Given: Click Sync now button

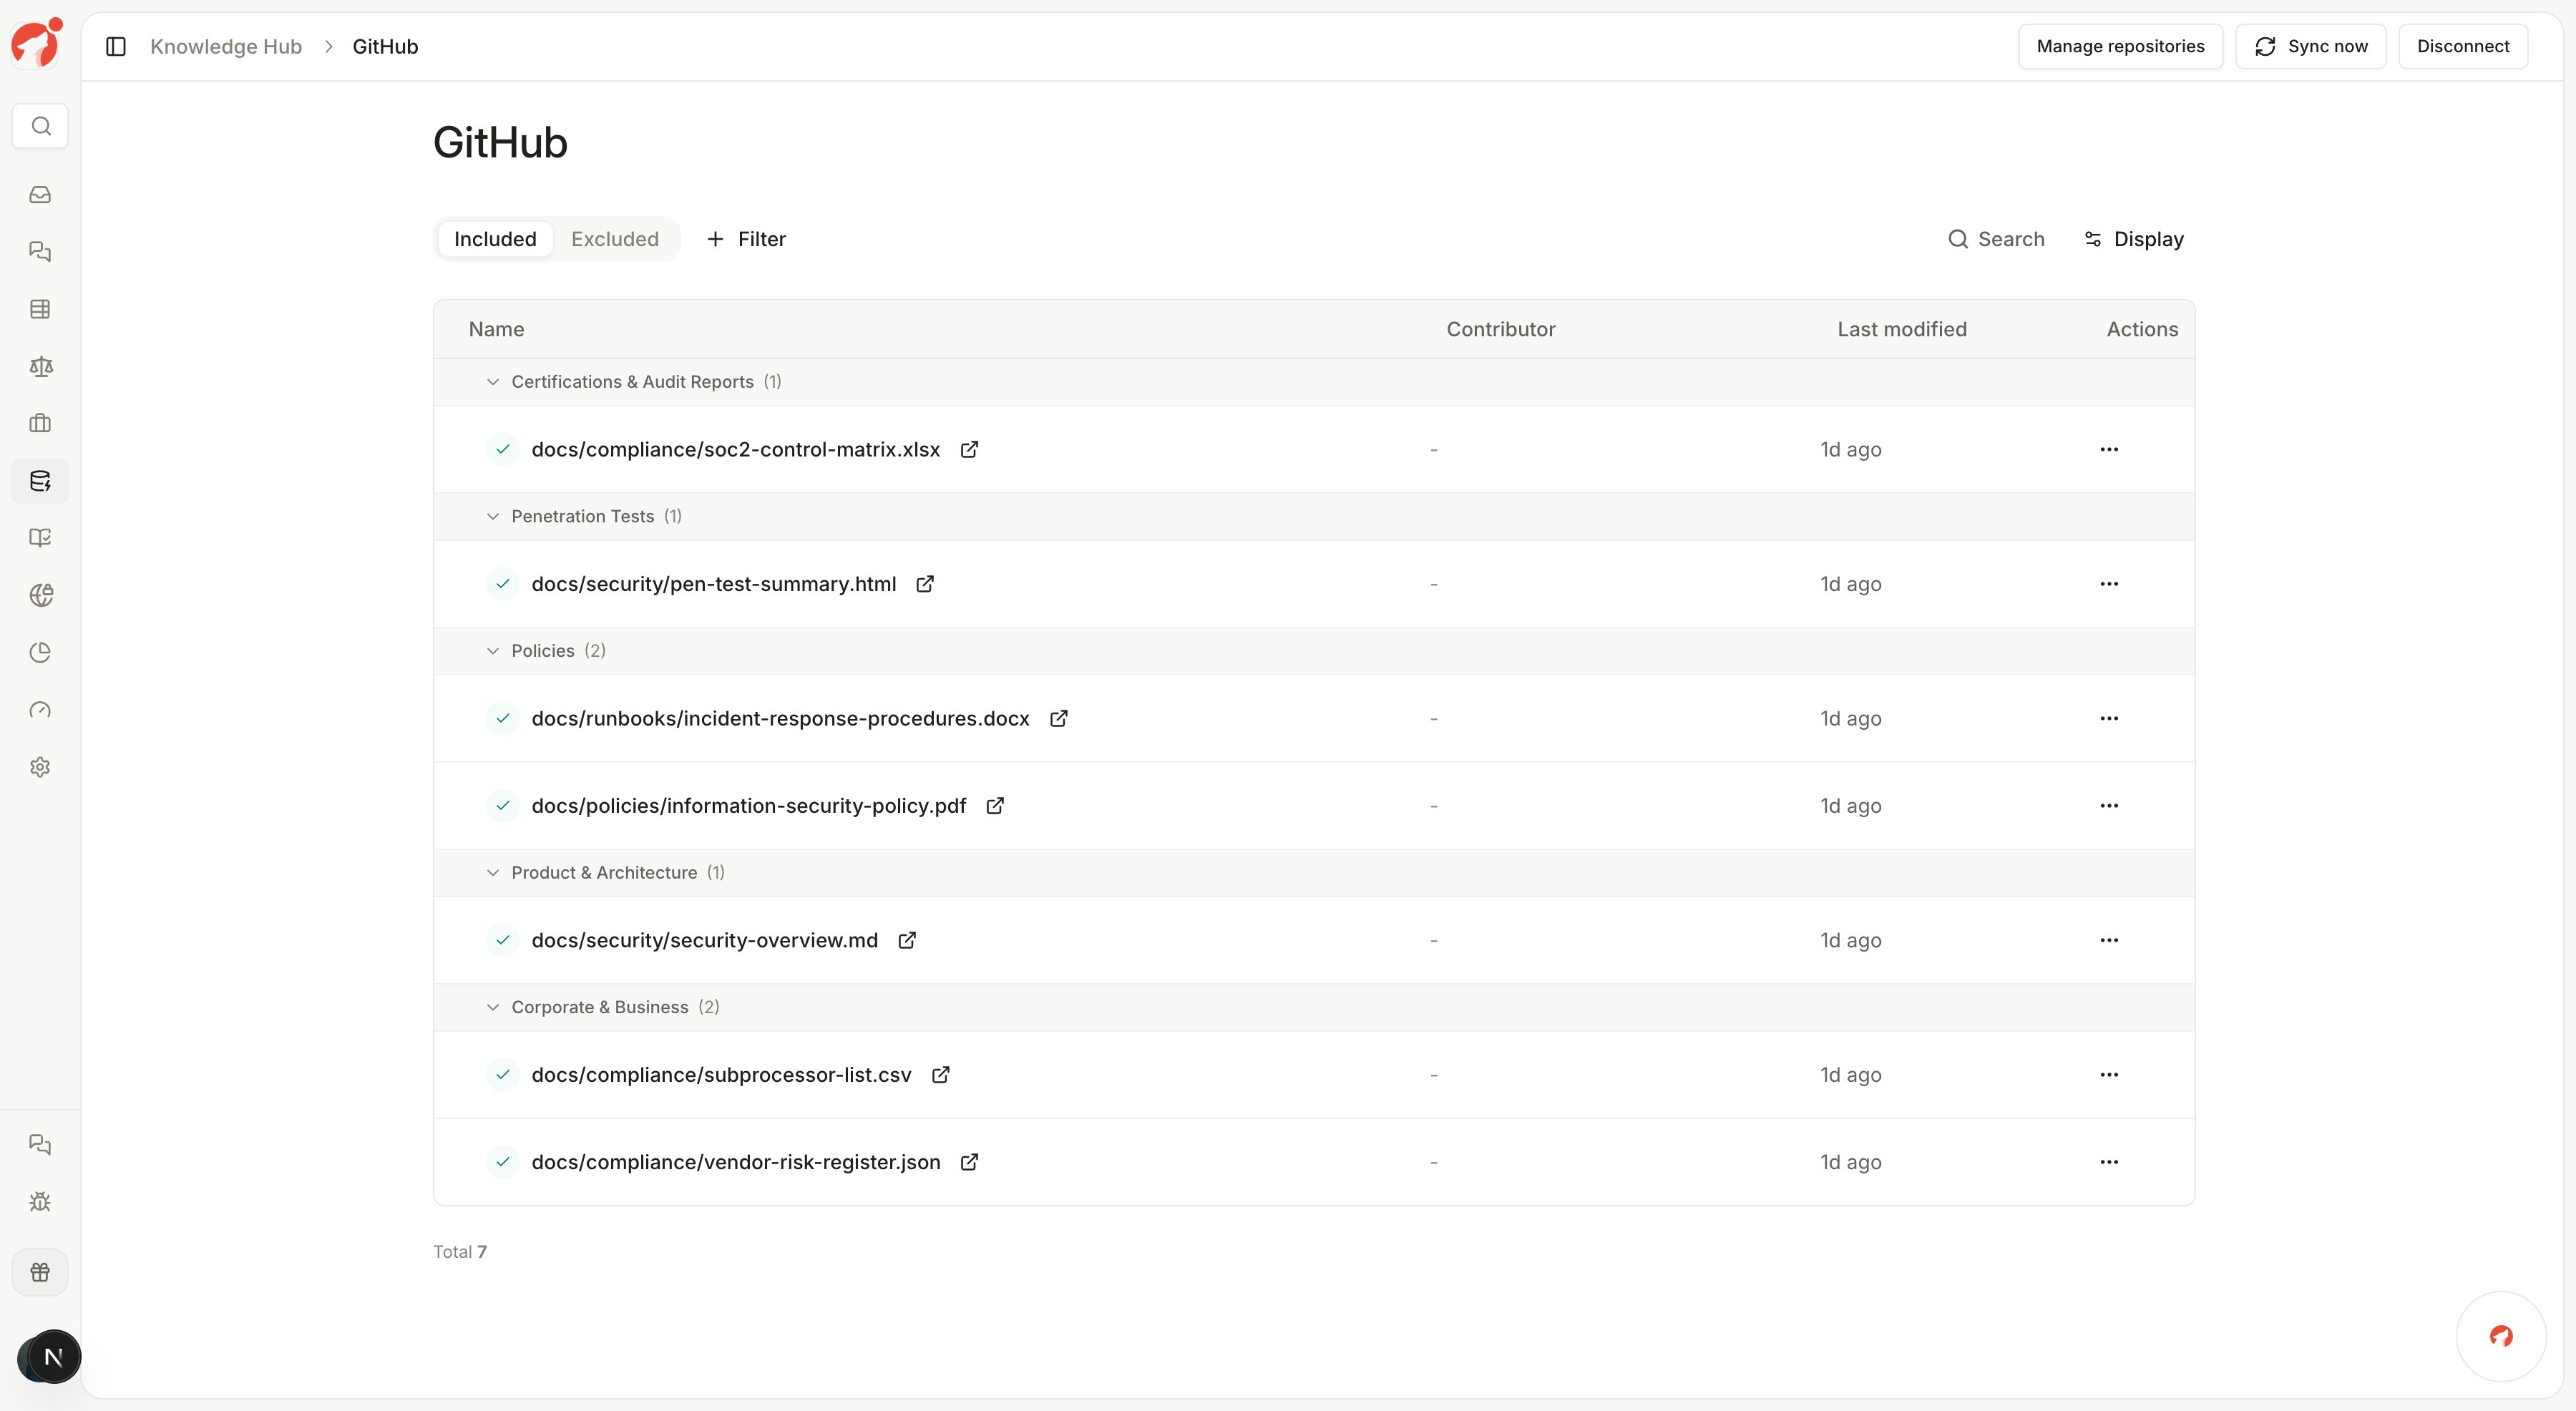Looking at the screenshot, I should click(x=2310, y=46).
